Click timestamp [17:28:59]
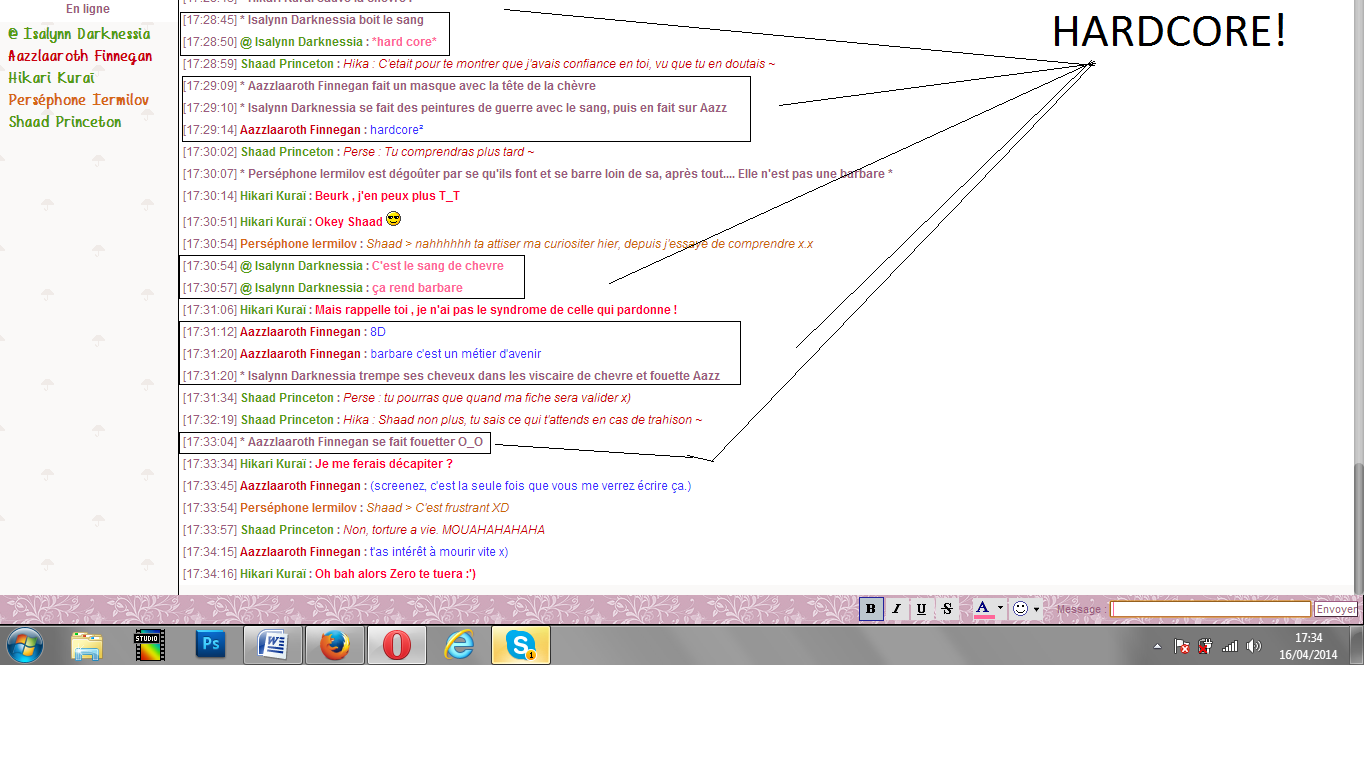Image resolution: width=1366 pixels, height=768 pixels. 209,64
